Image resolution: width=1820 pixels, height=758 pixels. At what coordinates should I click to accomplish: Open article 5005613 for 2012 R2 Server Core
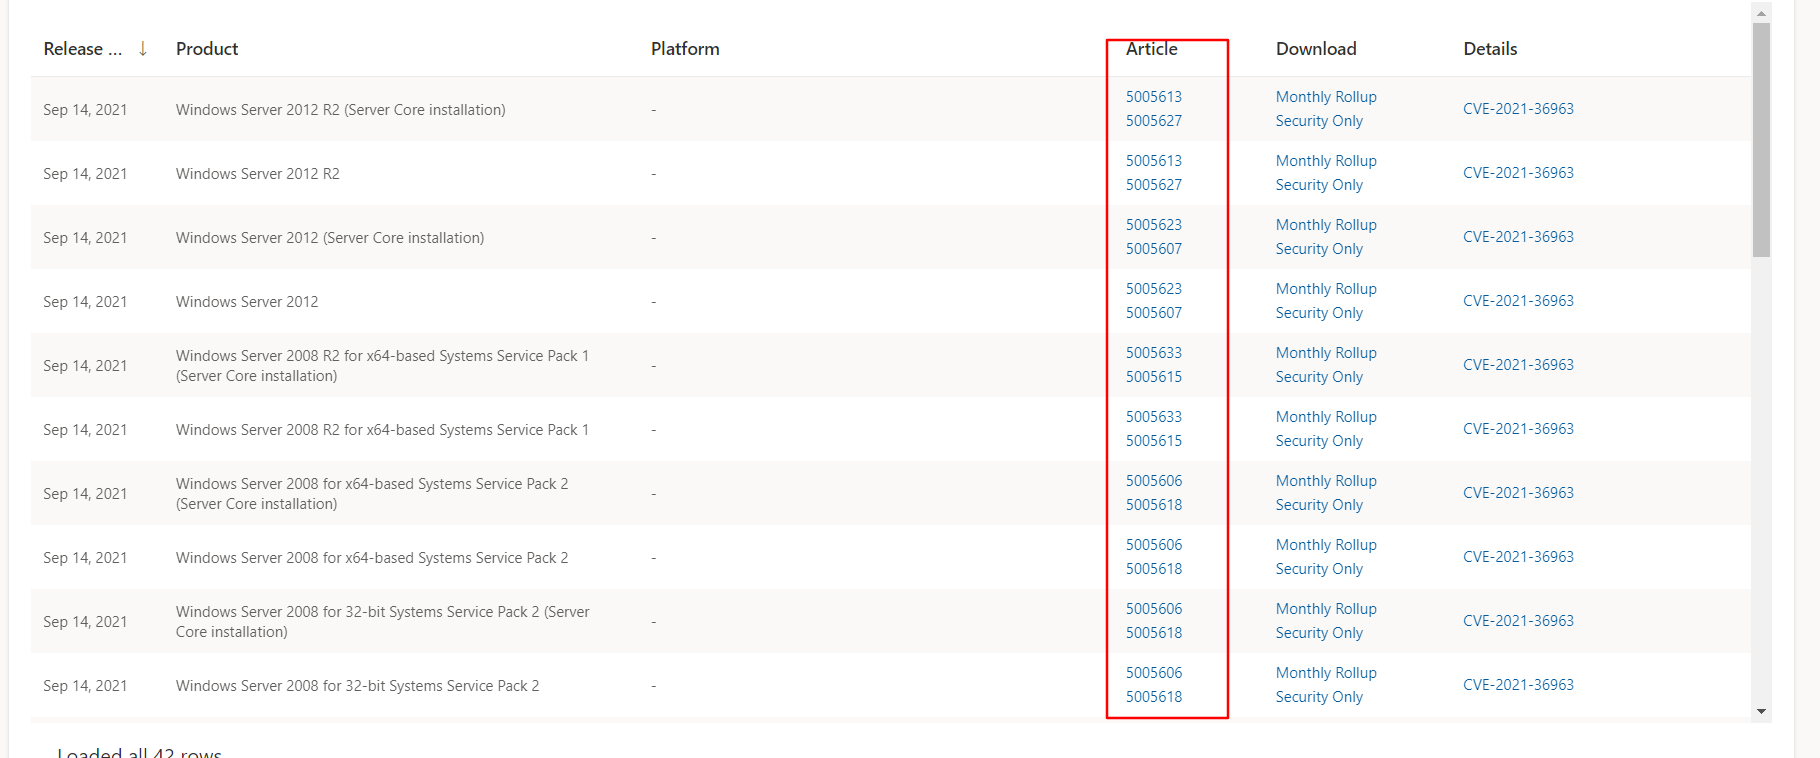[x=1154, y=97]
